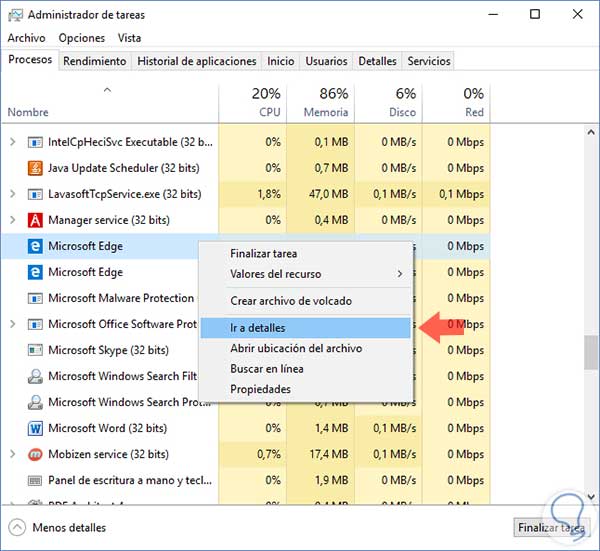Sort by the CPU column header
This screenshot has height=551, width=600.
point(253,103)
